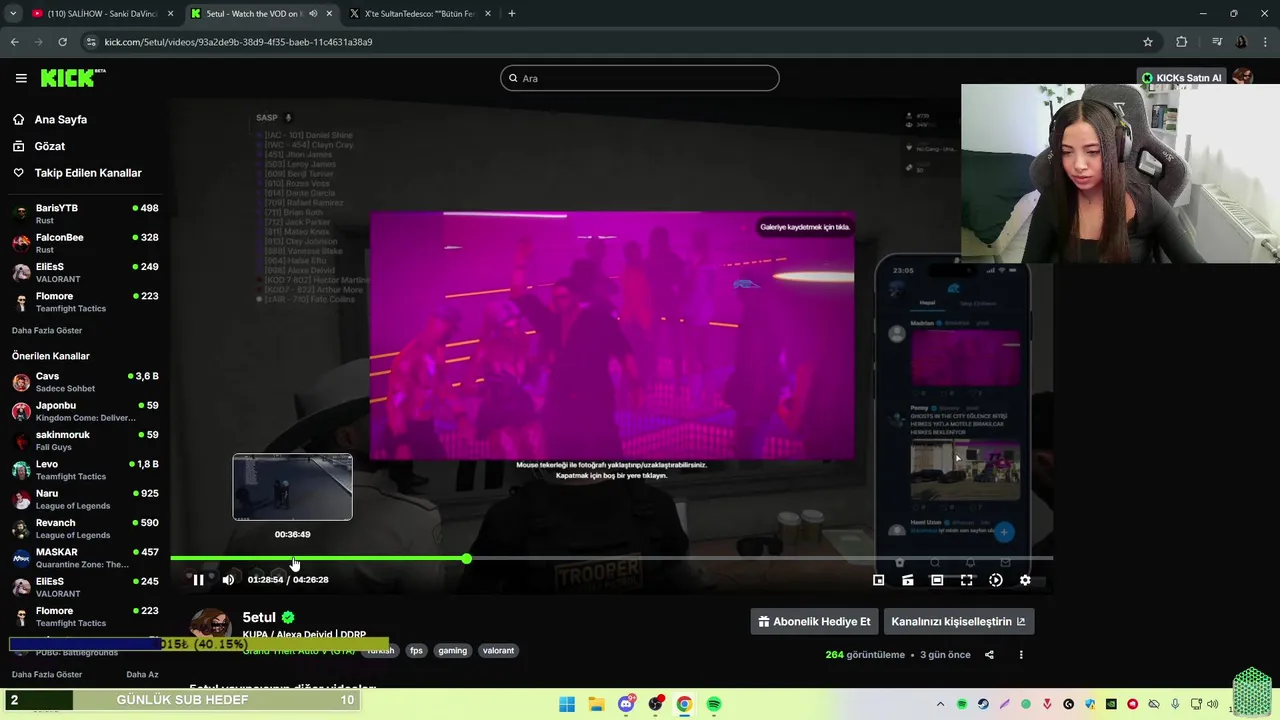1280x720 pixels.
Task: Click the NVIDIA tray icon
Action: click(x=1111, y=704)
